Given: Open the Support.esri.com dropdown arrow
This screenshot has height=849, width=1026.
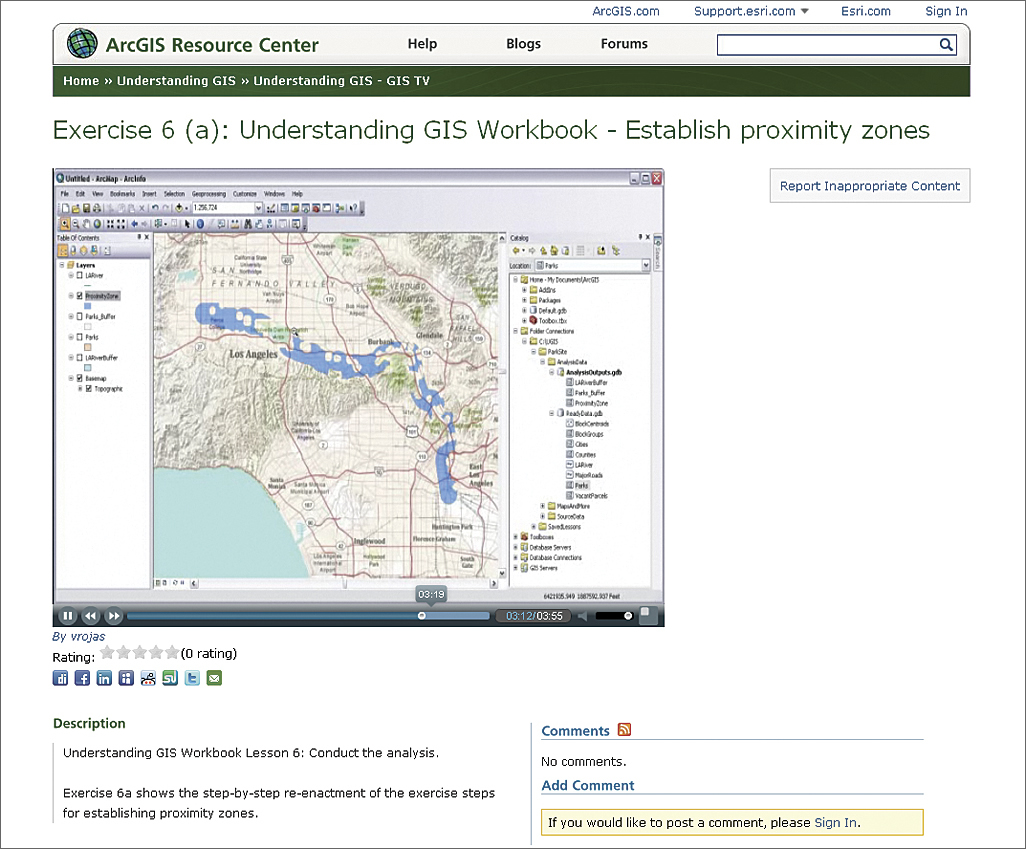Looking at the screenshot, I should [805, 11].
